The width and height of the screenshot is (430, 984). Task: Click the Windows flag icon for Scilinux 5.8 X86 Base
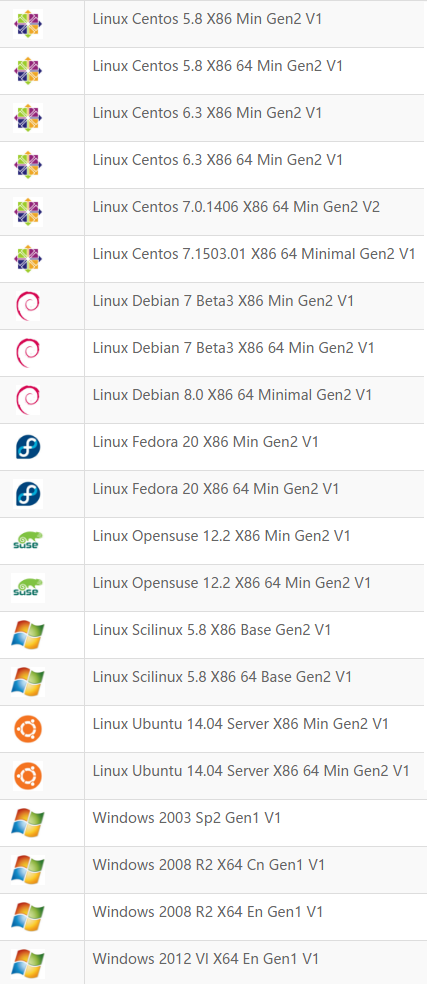coord(28,634)
